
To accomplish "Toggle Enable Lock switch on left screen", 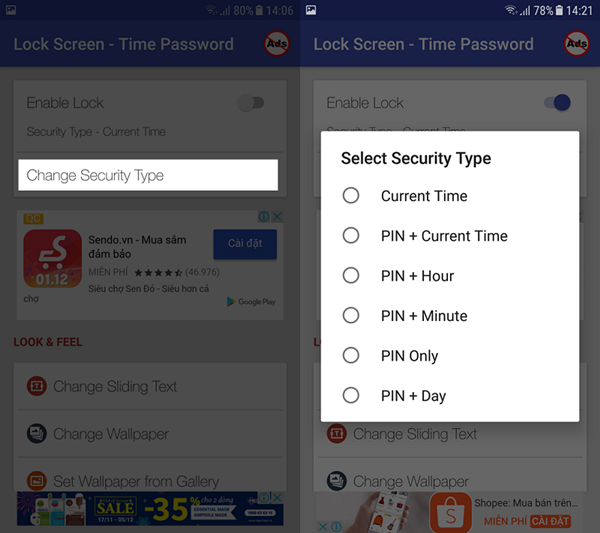I will click(x=251, y=103).
